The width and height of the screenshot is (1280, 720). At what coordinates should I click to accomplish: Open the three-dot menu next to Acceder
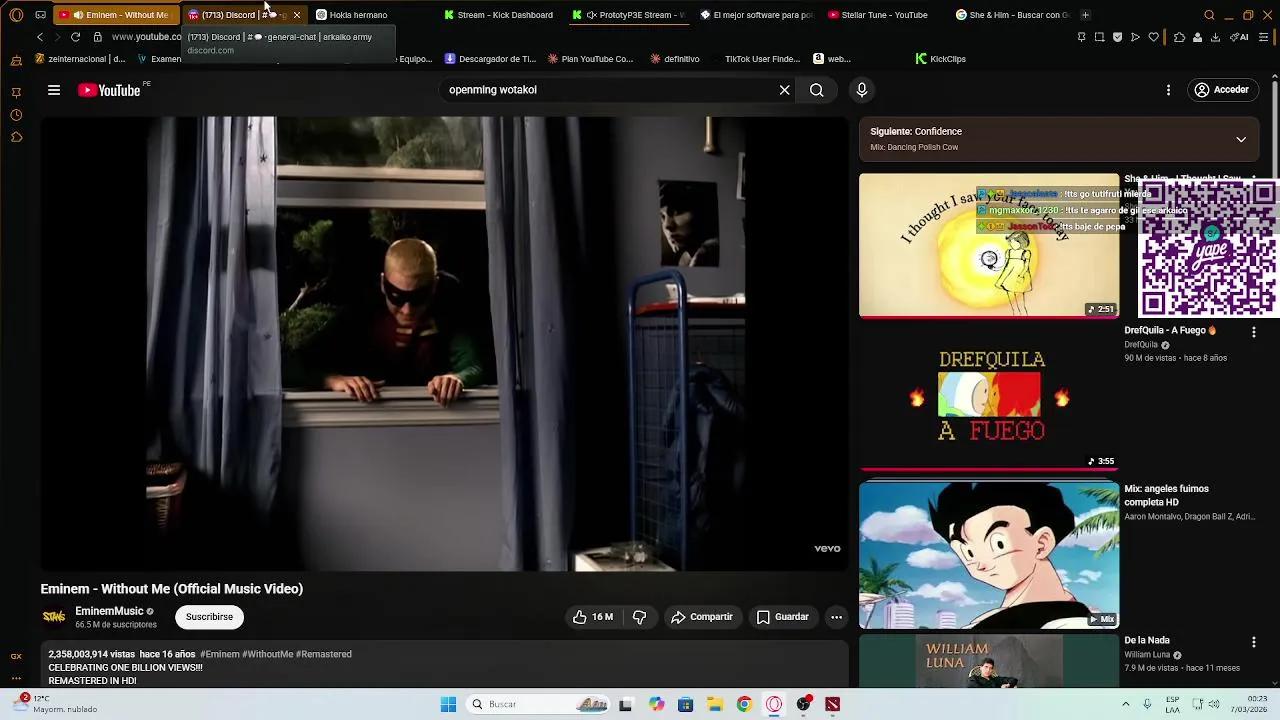1168,90
